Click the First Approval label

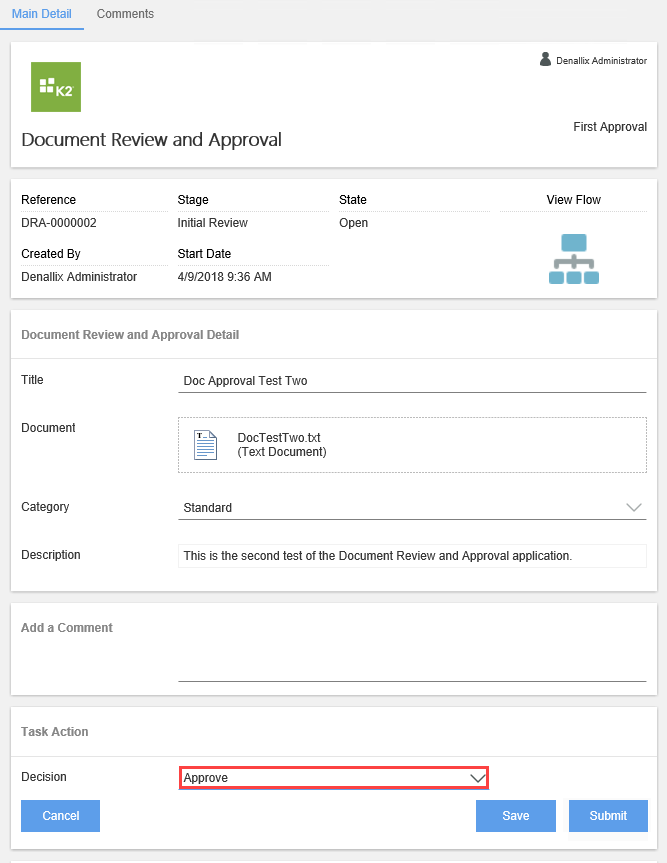coord(609,127)
